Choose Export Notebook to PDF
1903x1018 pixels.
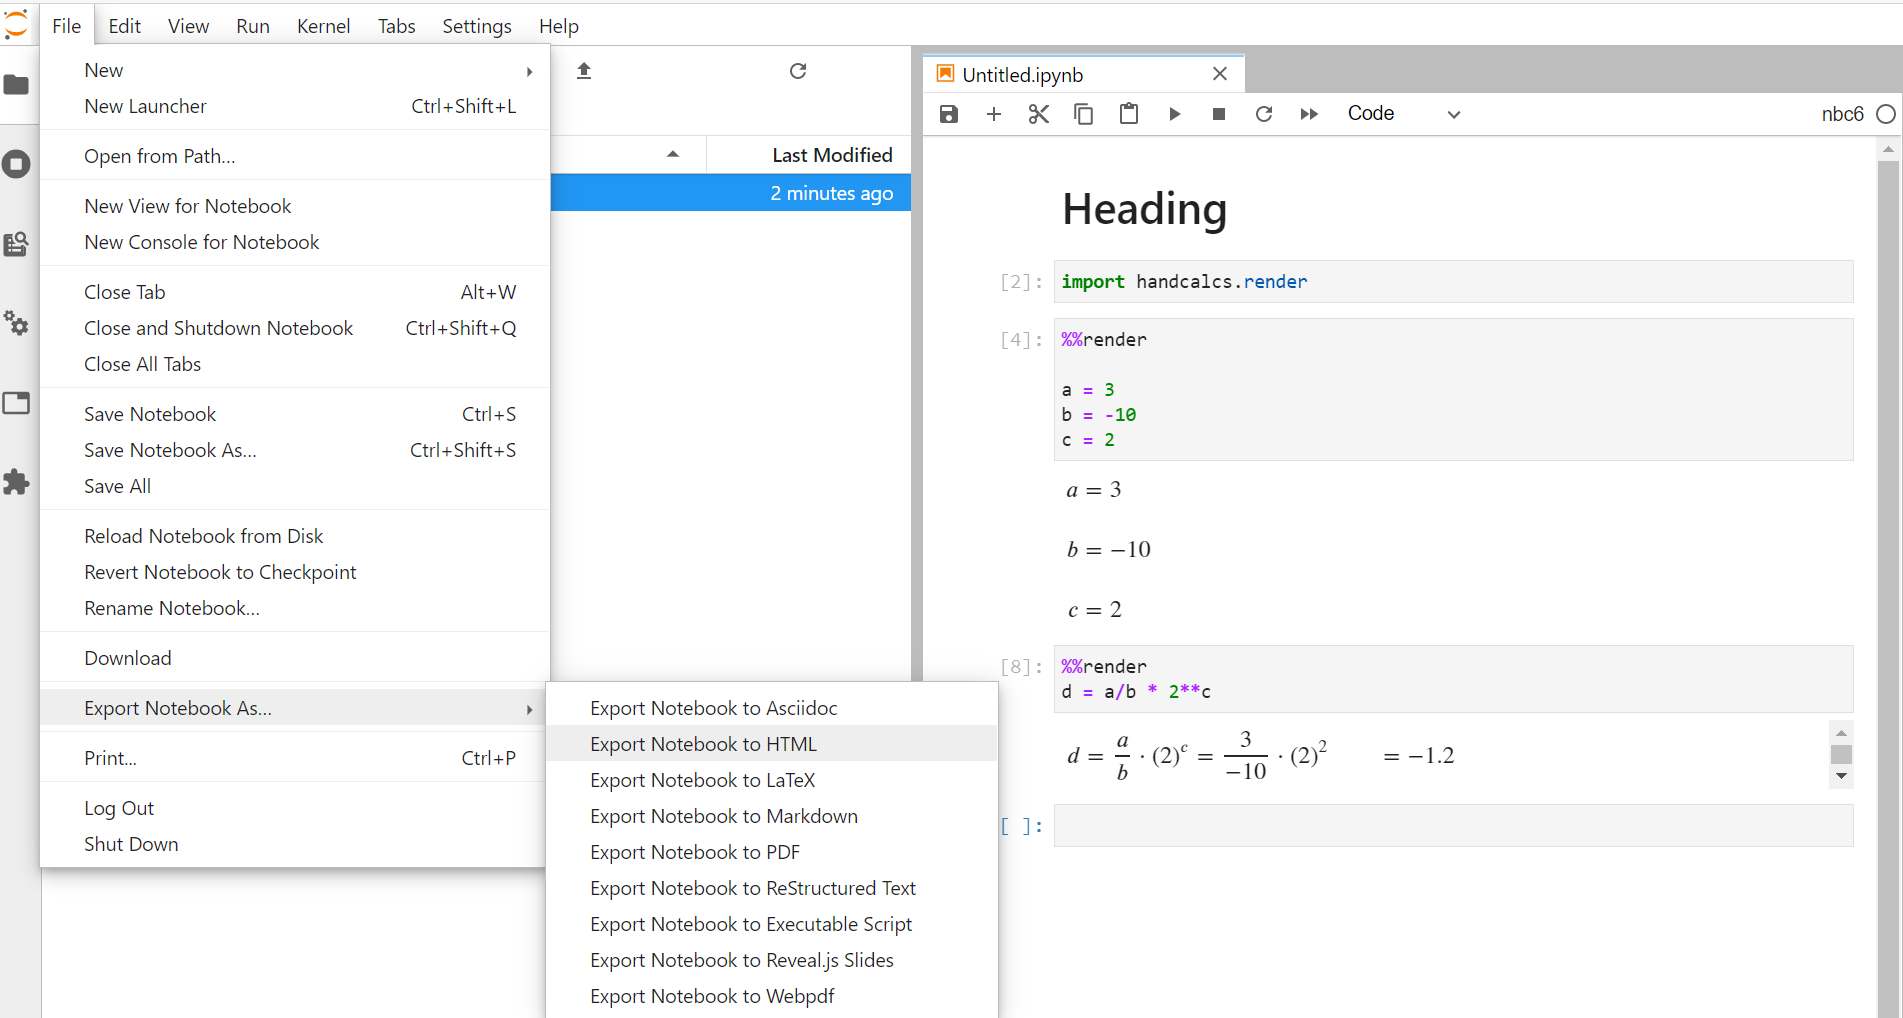point(772,852)
